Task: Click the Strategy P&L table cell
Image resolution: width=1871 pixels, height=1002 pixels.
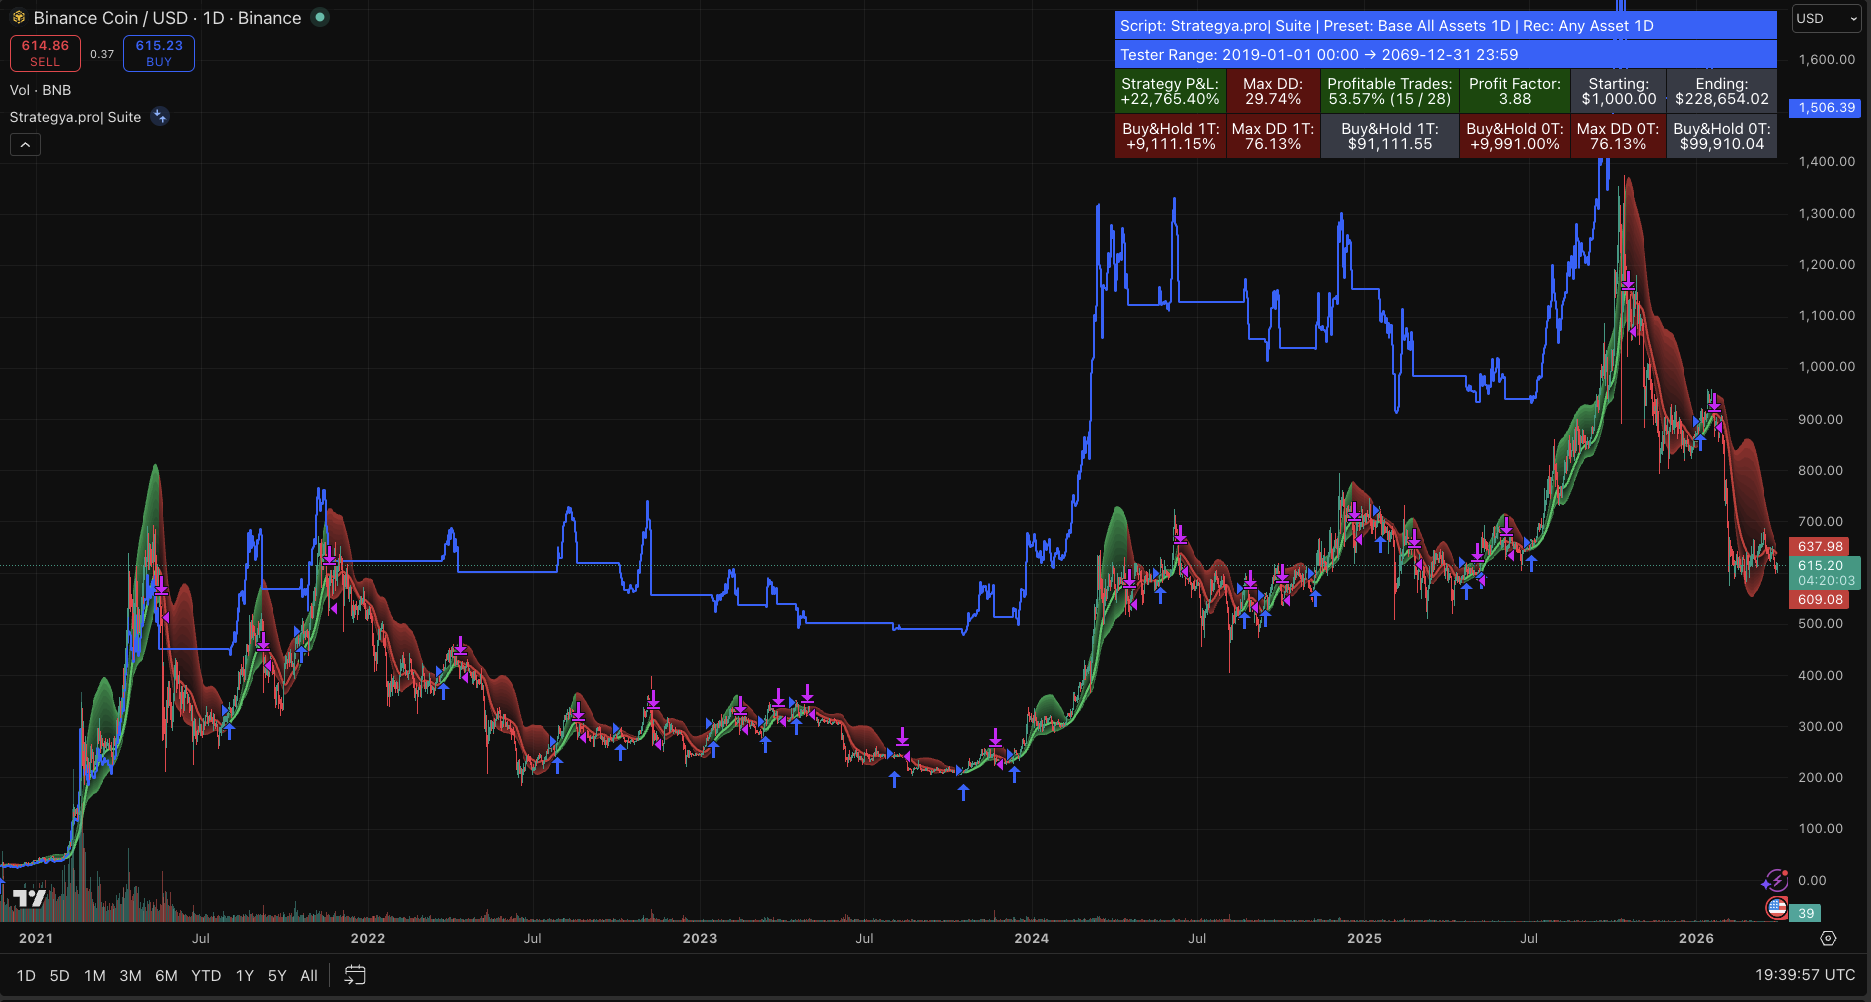Action: pos(1170,91)
